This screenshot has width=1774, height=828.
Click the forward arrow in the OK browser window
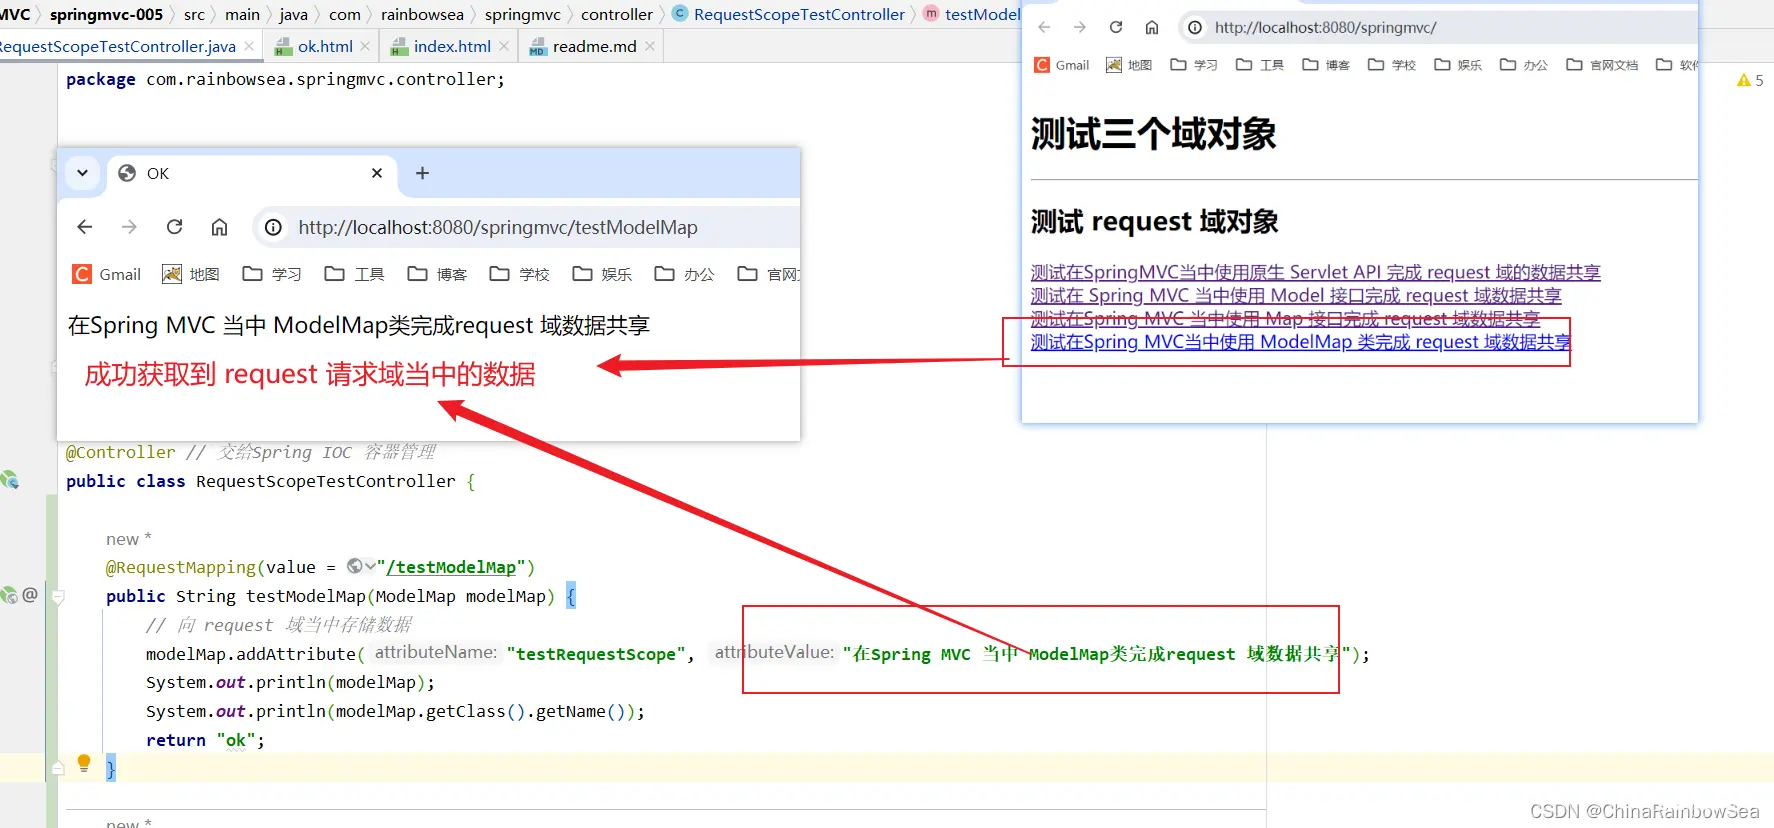click(129, 227)
